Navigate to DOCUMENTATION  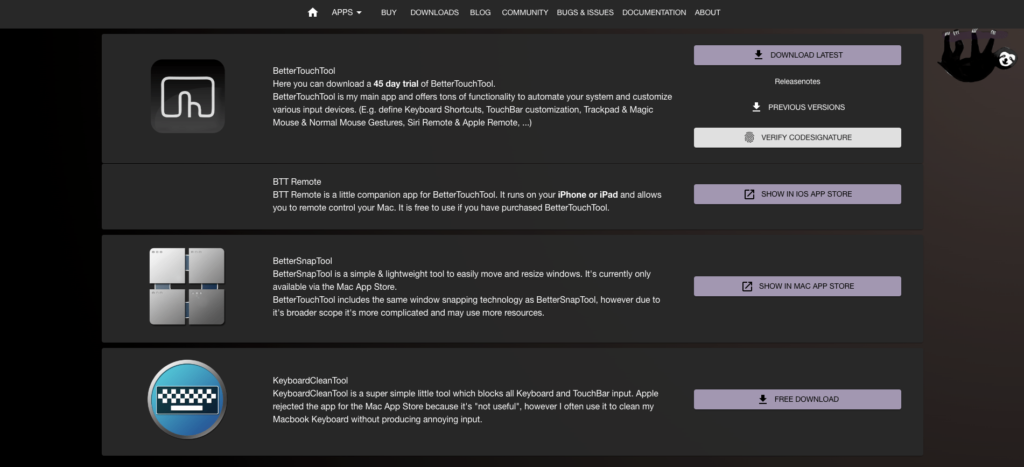[x=654, y=12]
